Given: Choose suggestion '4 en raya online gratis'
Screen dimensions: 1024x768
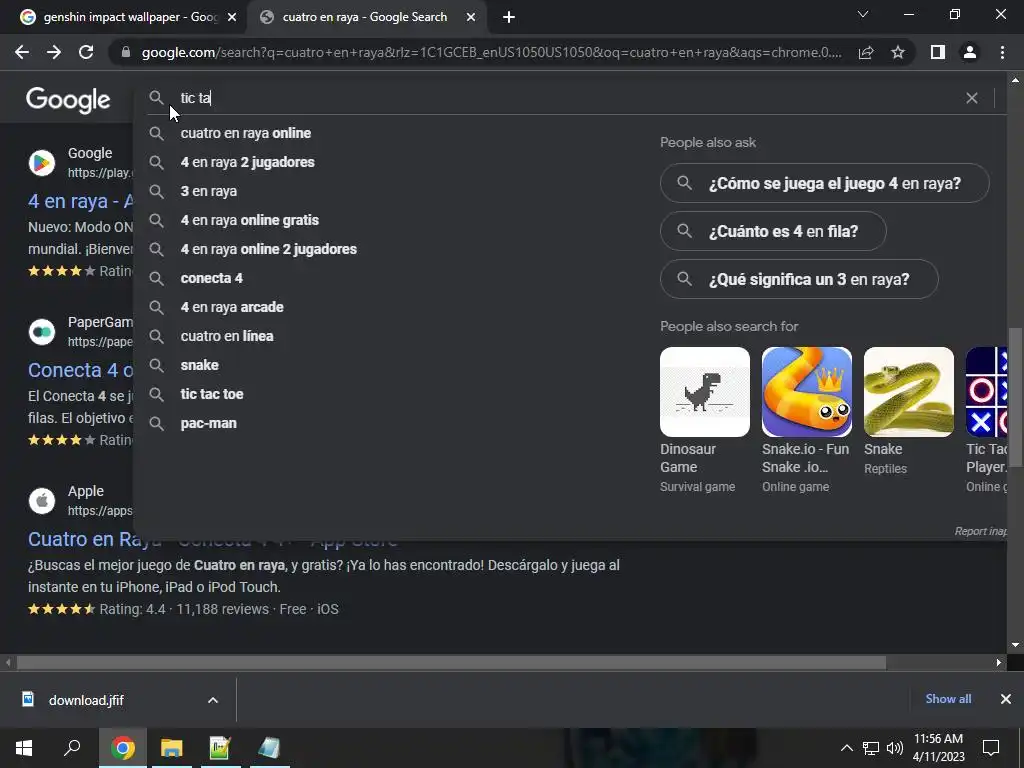Looking at the screenshot, I should 249,220.
